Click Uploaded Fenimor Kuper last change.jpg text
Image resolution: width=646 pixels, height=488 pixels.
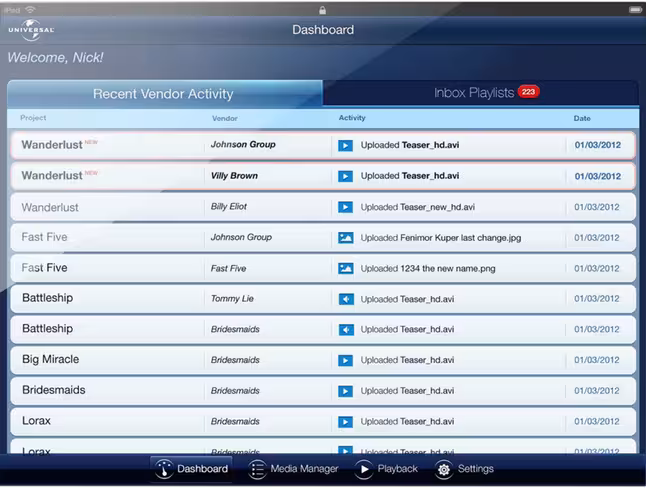pyautogui.click(x=441, y=238)
